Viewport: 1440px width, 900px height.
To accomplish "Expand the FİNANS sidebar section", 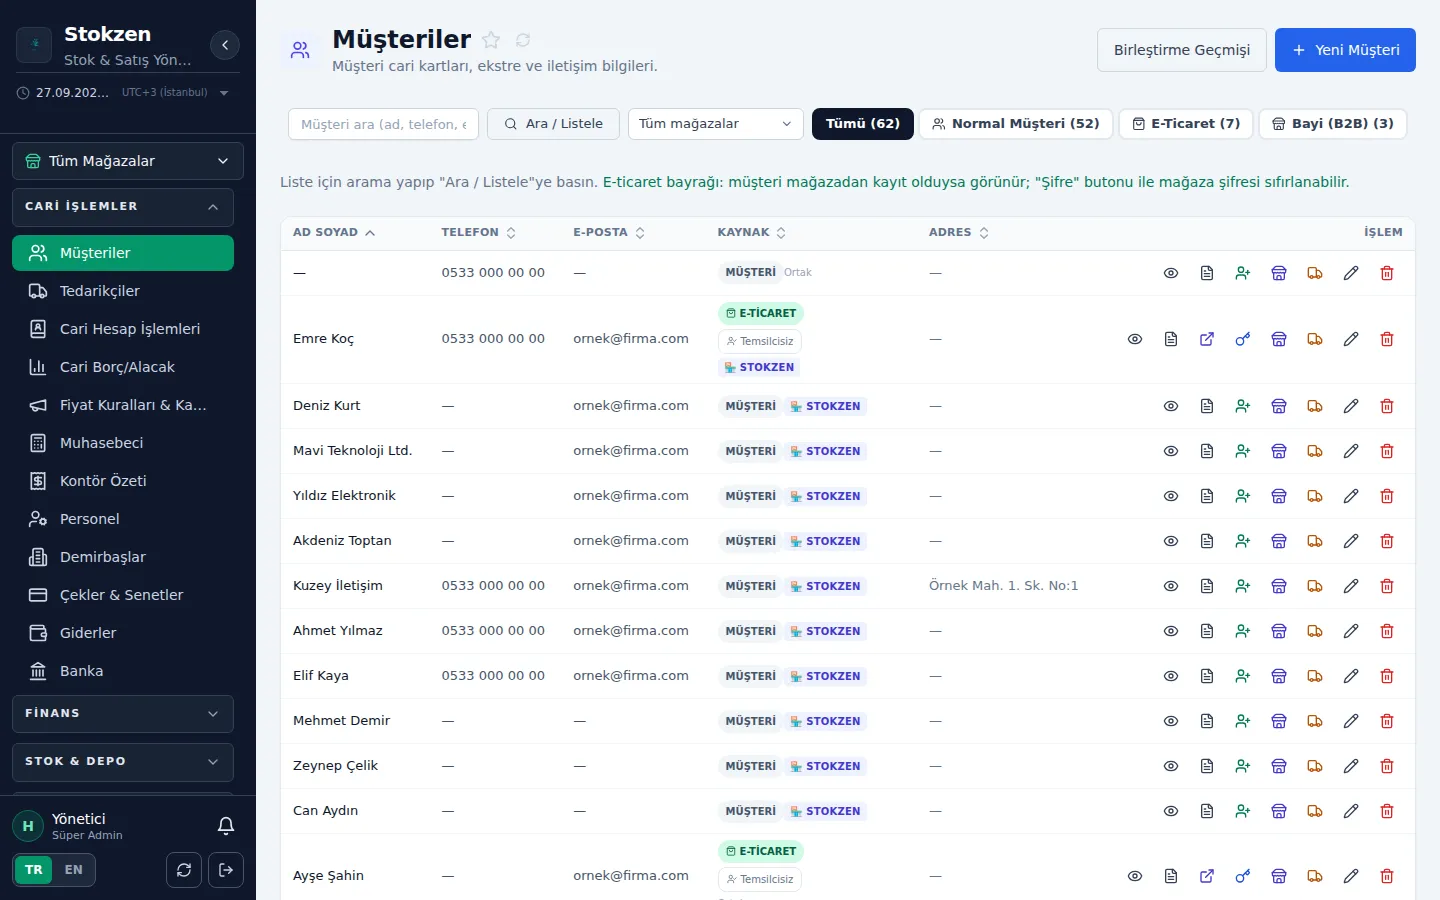I will 123,714.
